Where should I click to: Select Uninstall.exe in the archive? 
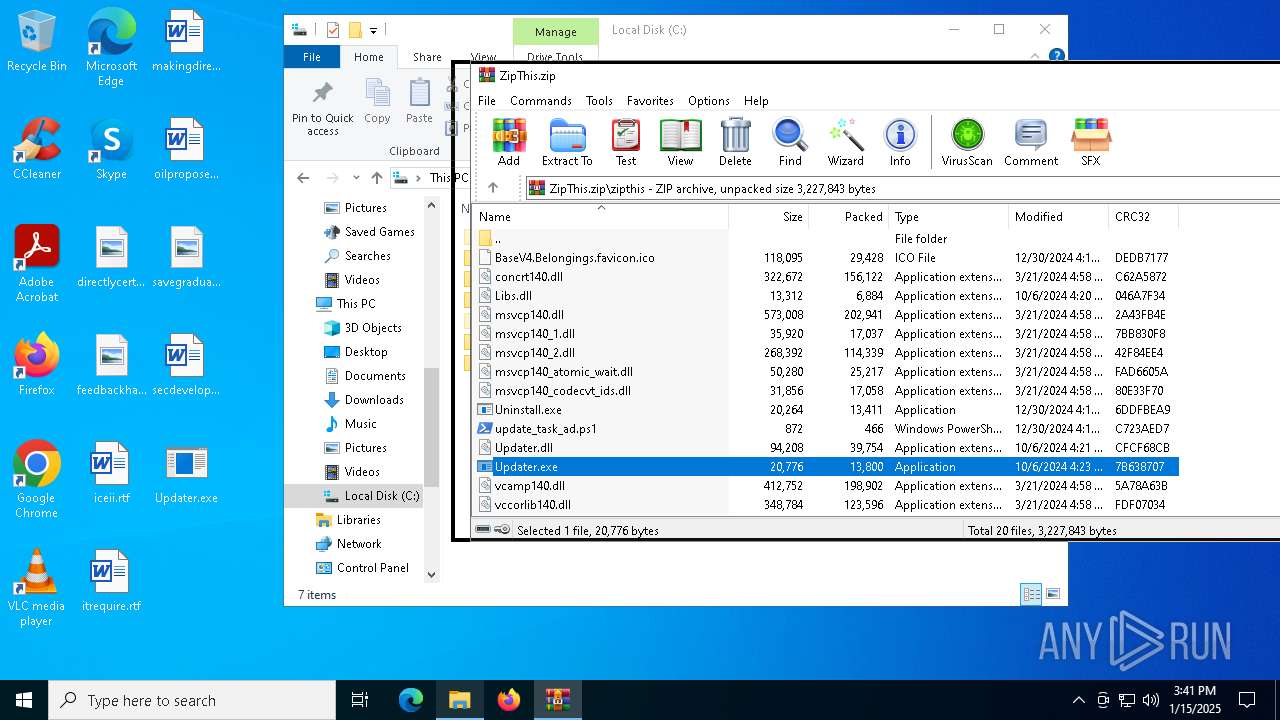pyautogui.click(x=527, y=410)
